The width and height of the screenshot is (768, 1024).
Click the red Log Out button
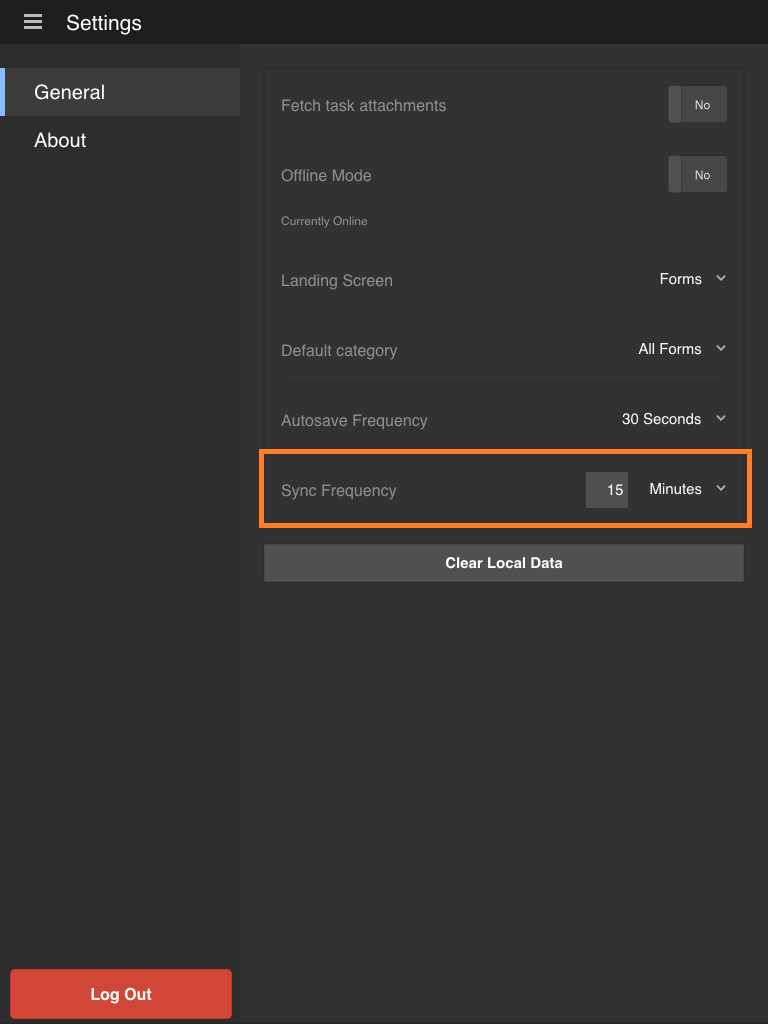[121, 994]
